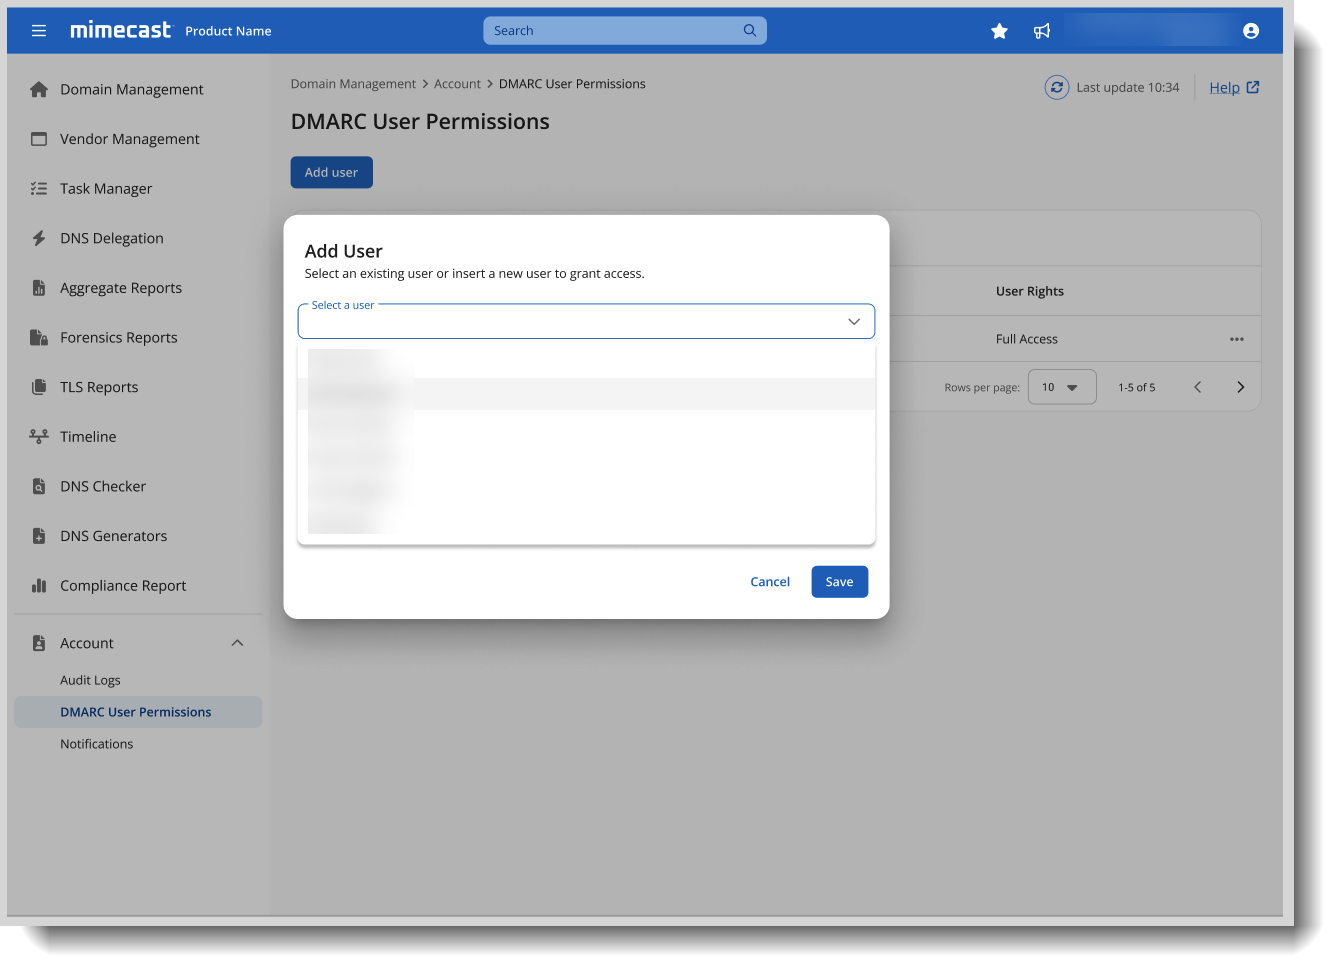Click the Forensics Reports icon
The height and width of the screenshot is (976, 1344).
coord(39,337)
